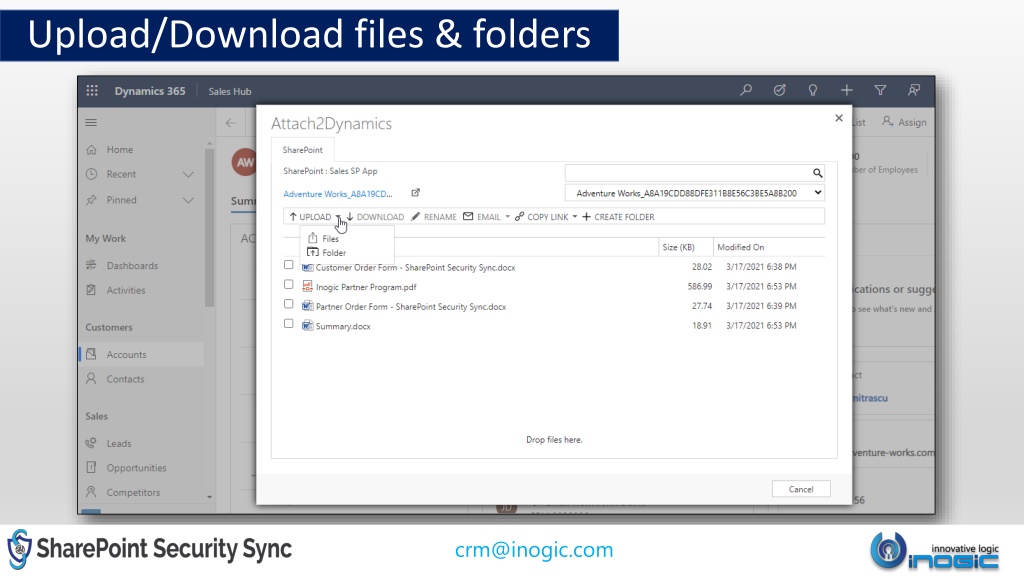Click the Cancel button
Image resolution: width=1024 pixels, height=576 pixels.
point(801,489)
